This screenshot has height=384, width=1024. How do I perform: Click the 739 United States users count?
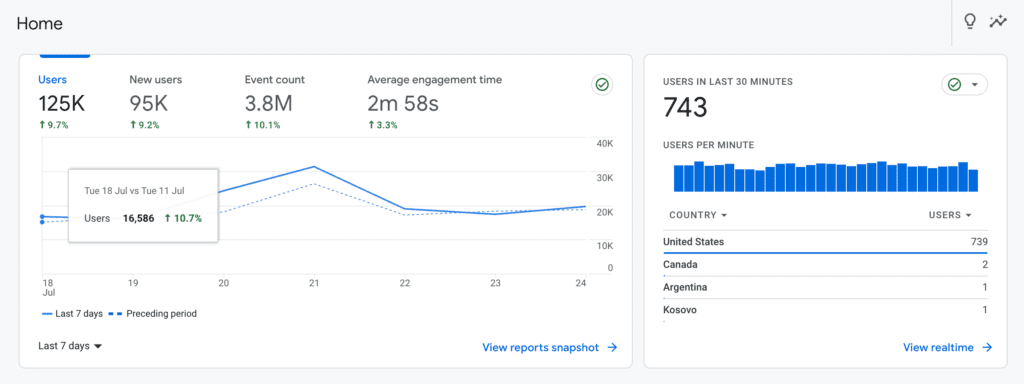coord(979,242)
